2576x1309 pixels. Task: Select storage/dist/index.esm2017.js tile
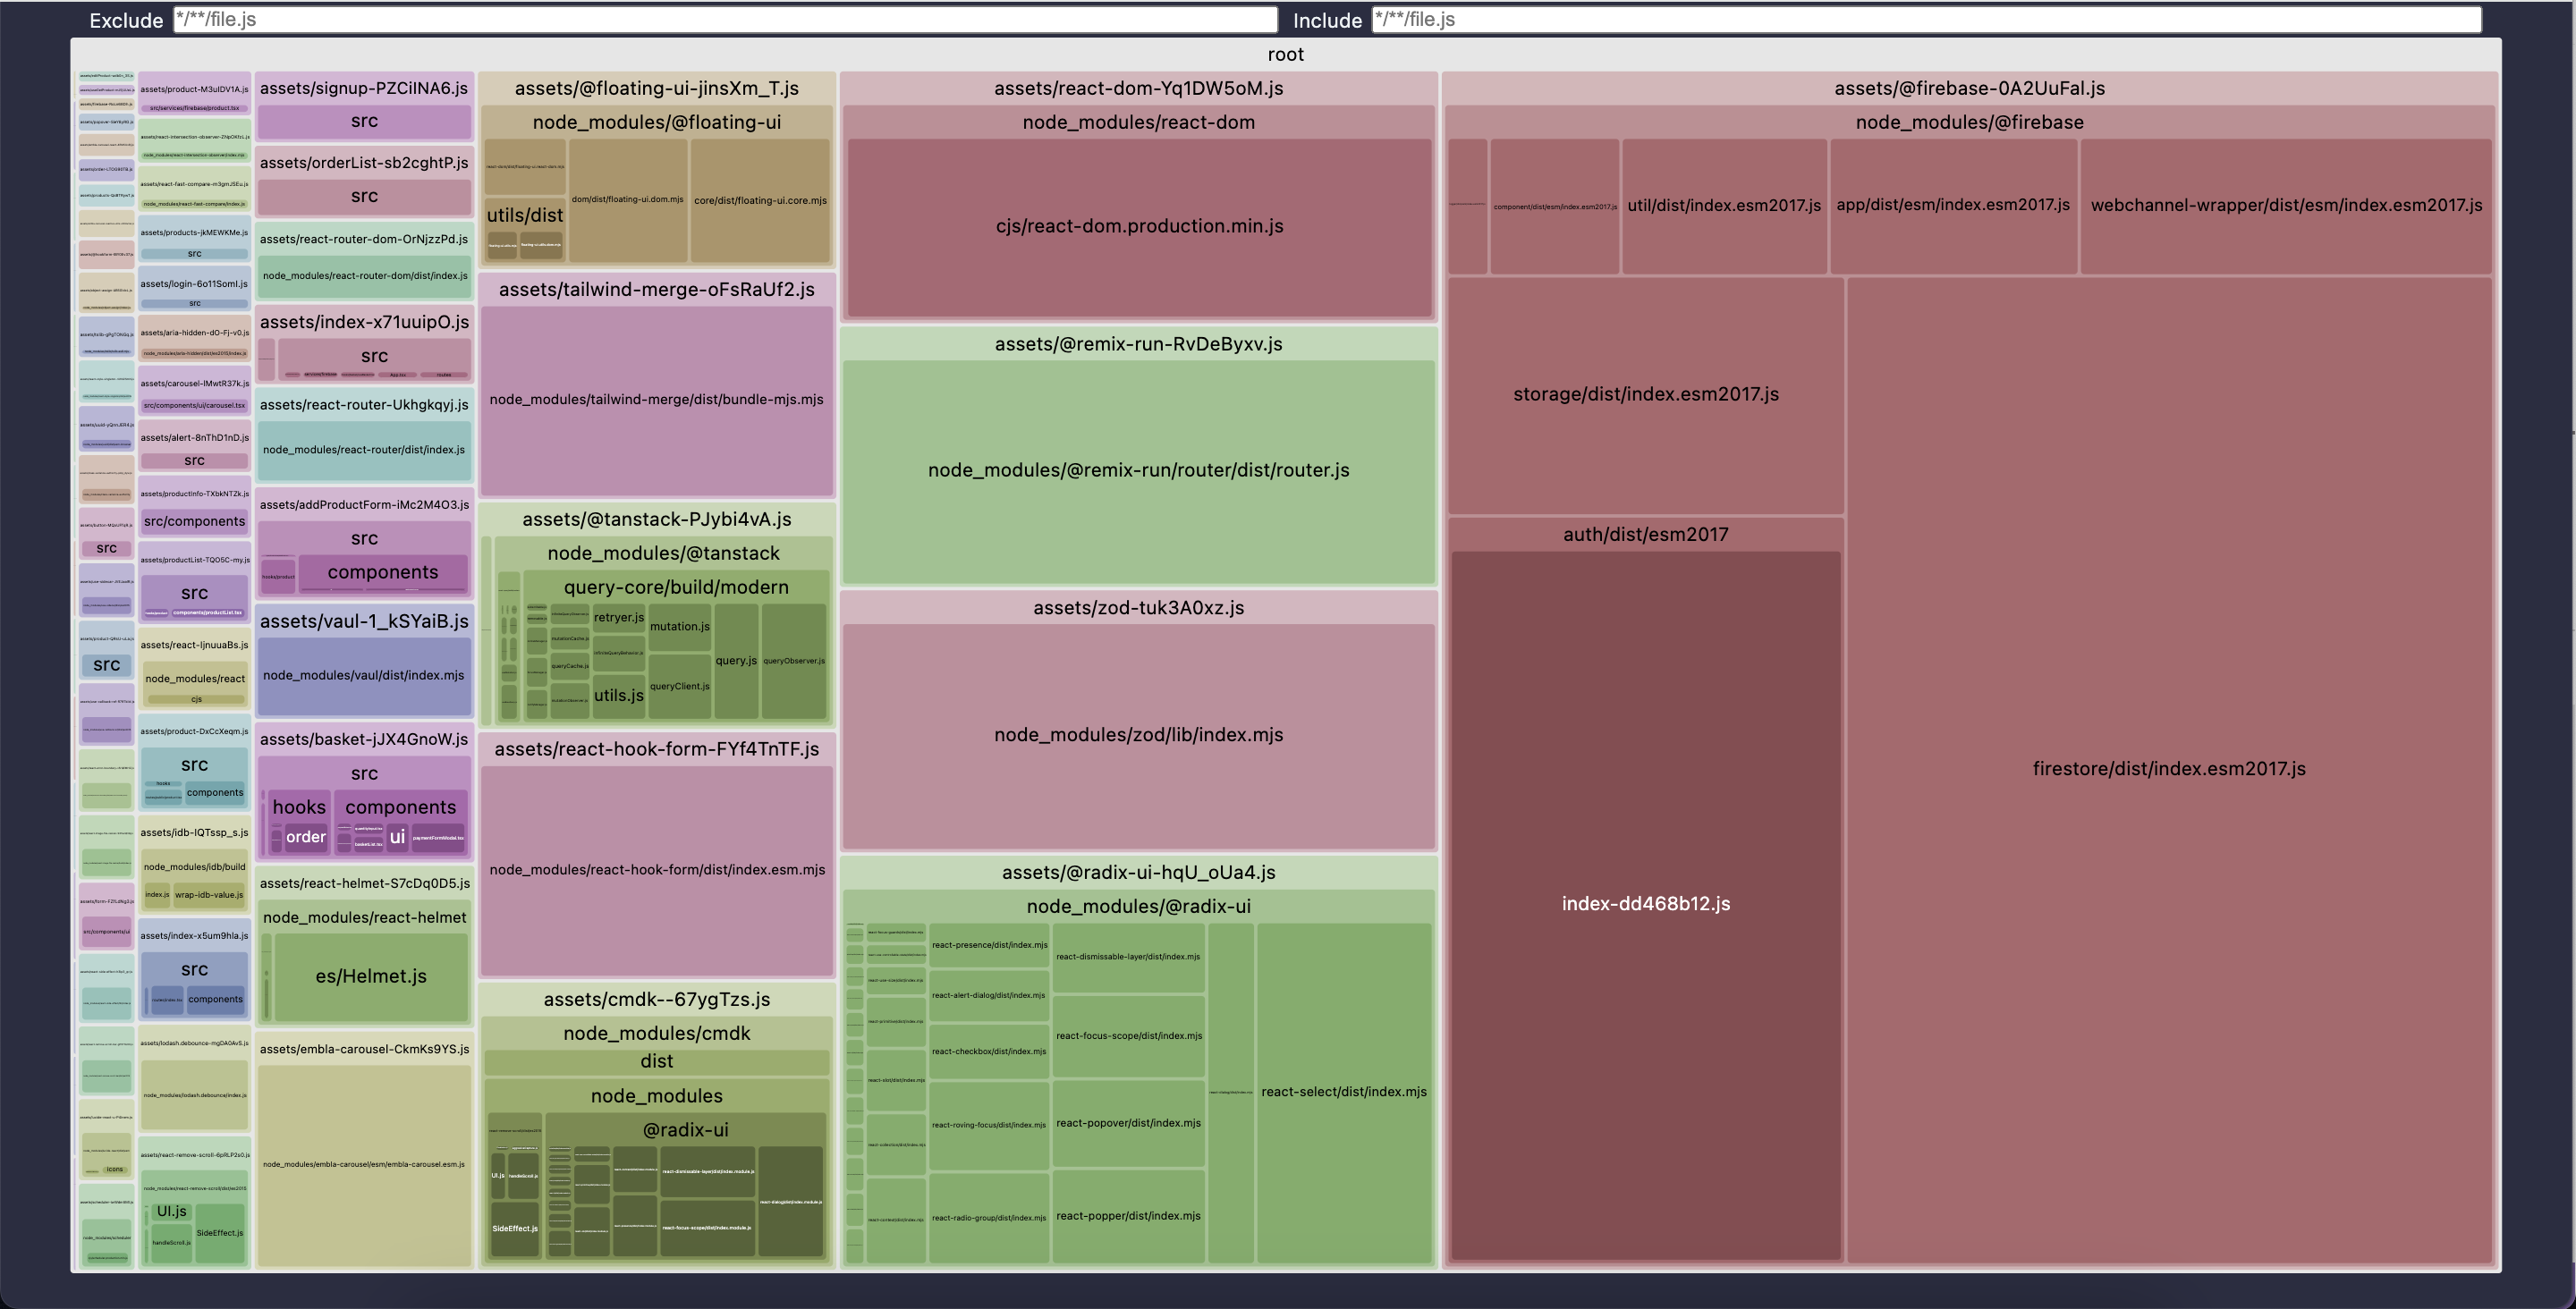coord(1645,394)
